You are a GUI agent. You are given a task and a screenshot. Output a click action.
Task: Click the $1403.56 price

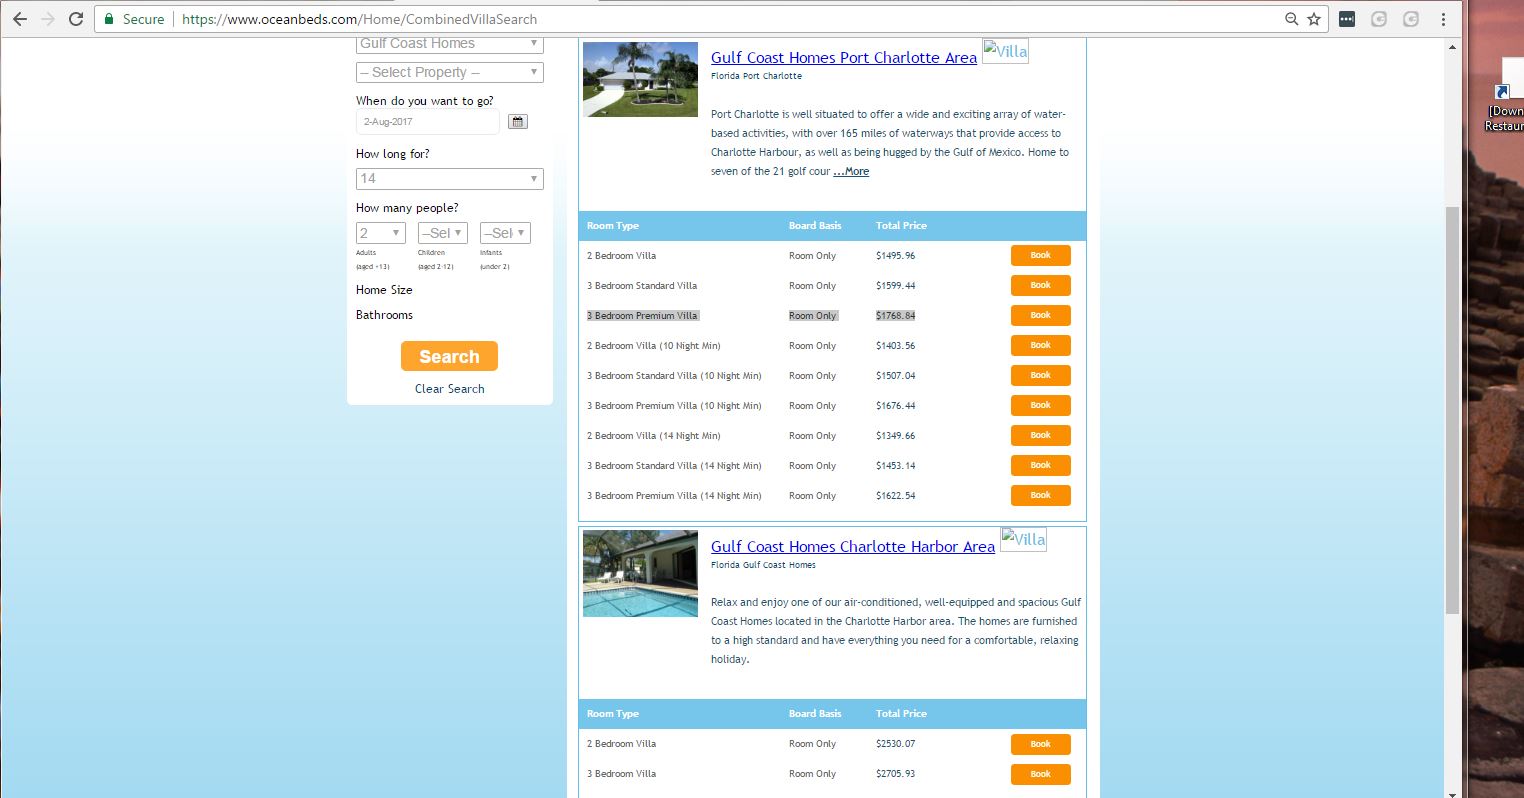pyautogui.click(x=896, y=346)
